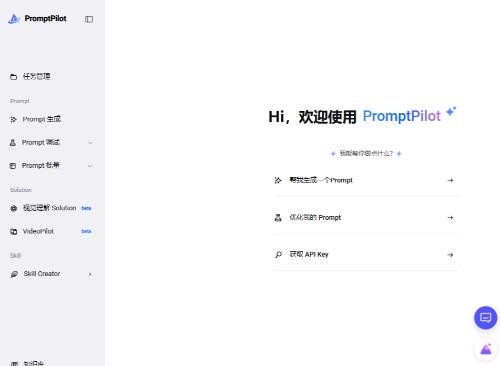Screen dimensions: 500x366
Task: Click the 'Solution' section label
Action: pyautogui.click(x=21, y=190)
